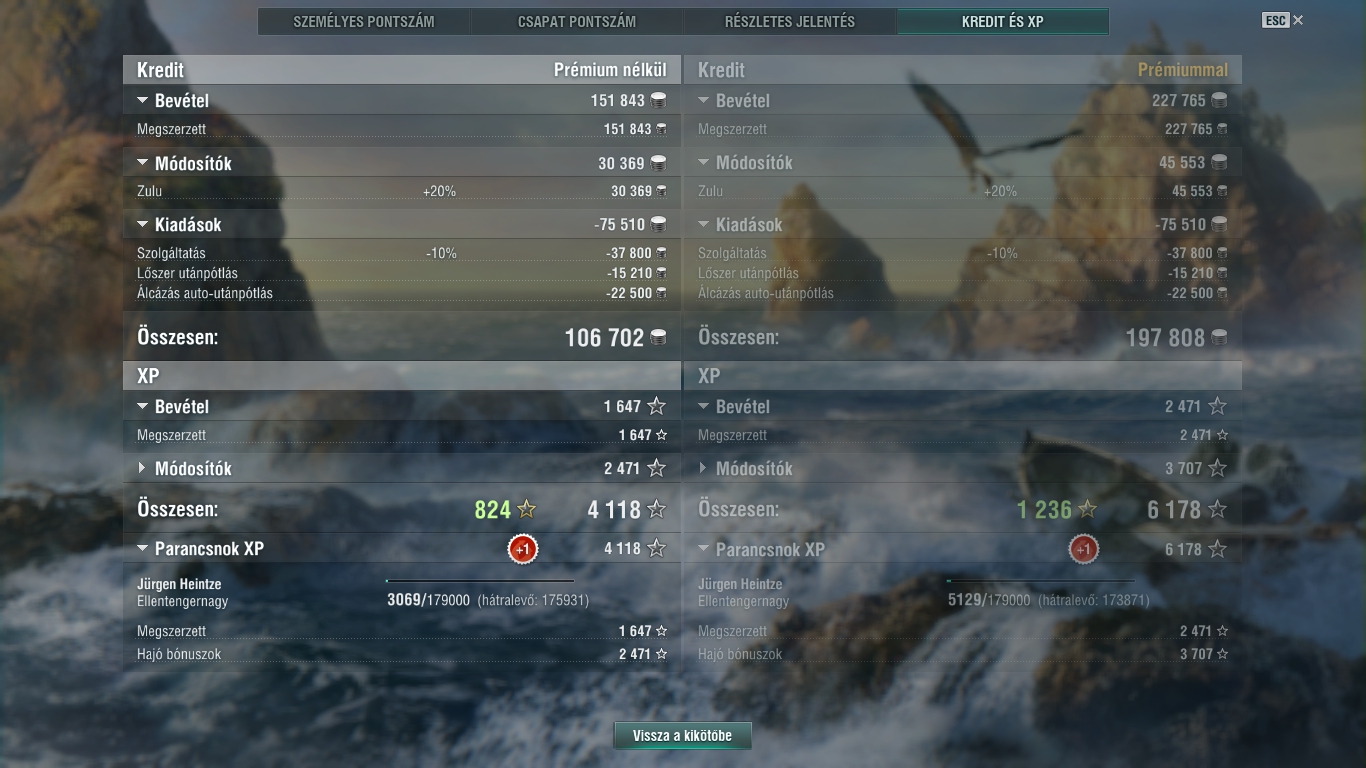Click the star icon beside premium 6 178 total
Image resolution: width=1366 pixels, height=768 pixels.
(x=1217, y=510)
